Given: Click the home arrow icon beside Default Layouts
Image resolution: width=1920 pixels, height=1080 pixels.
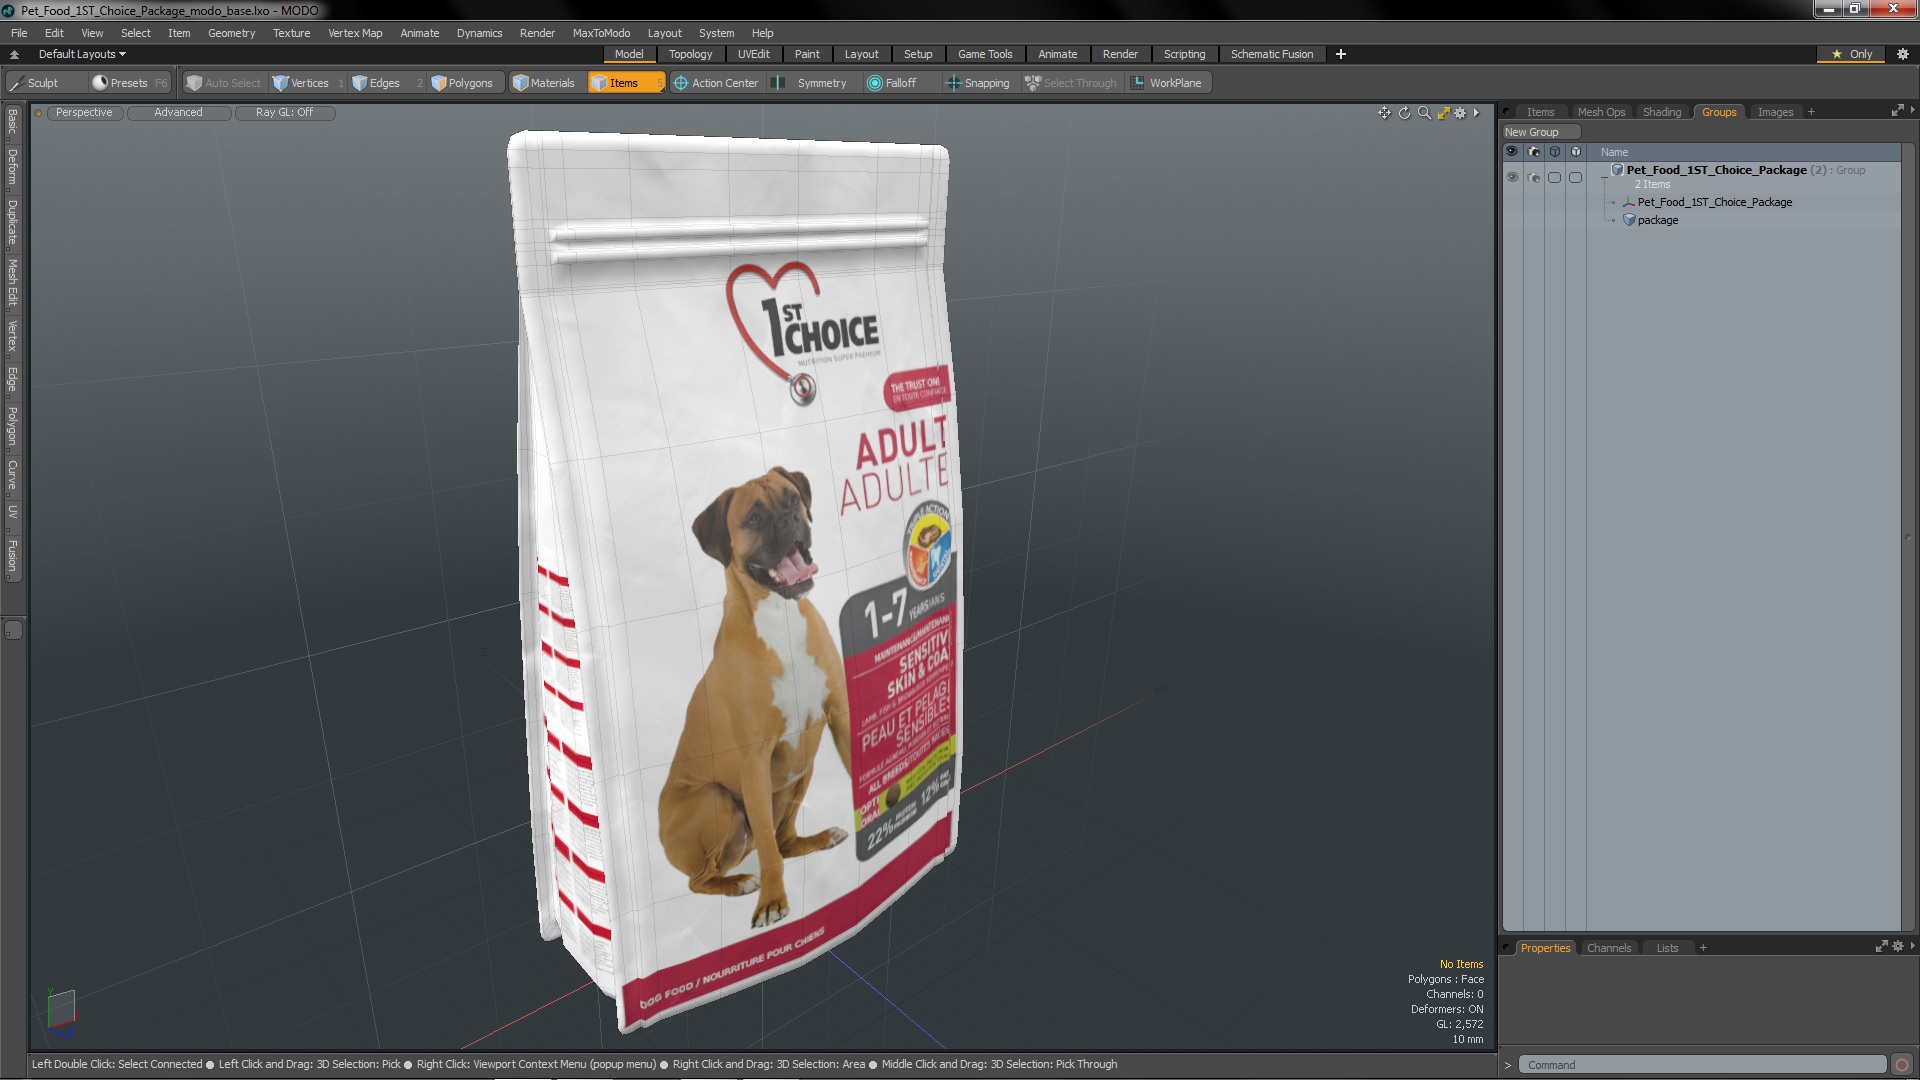Looking at the screenshot, I should coord(14,54).
